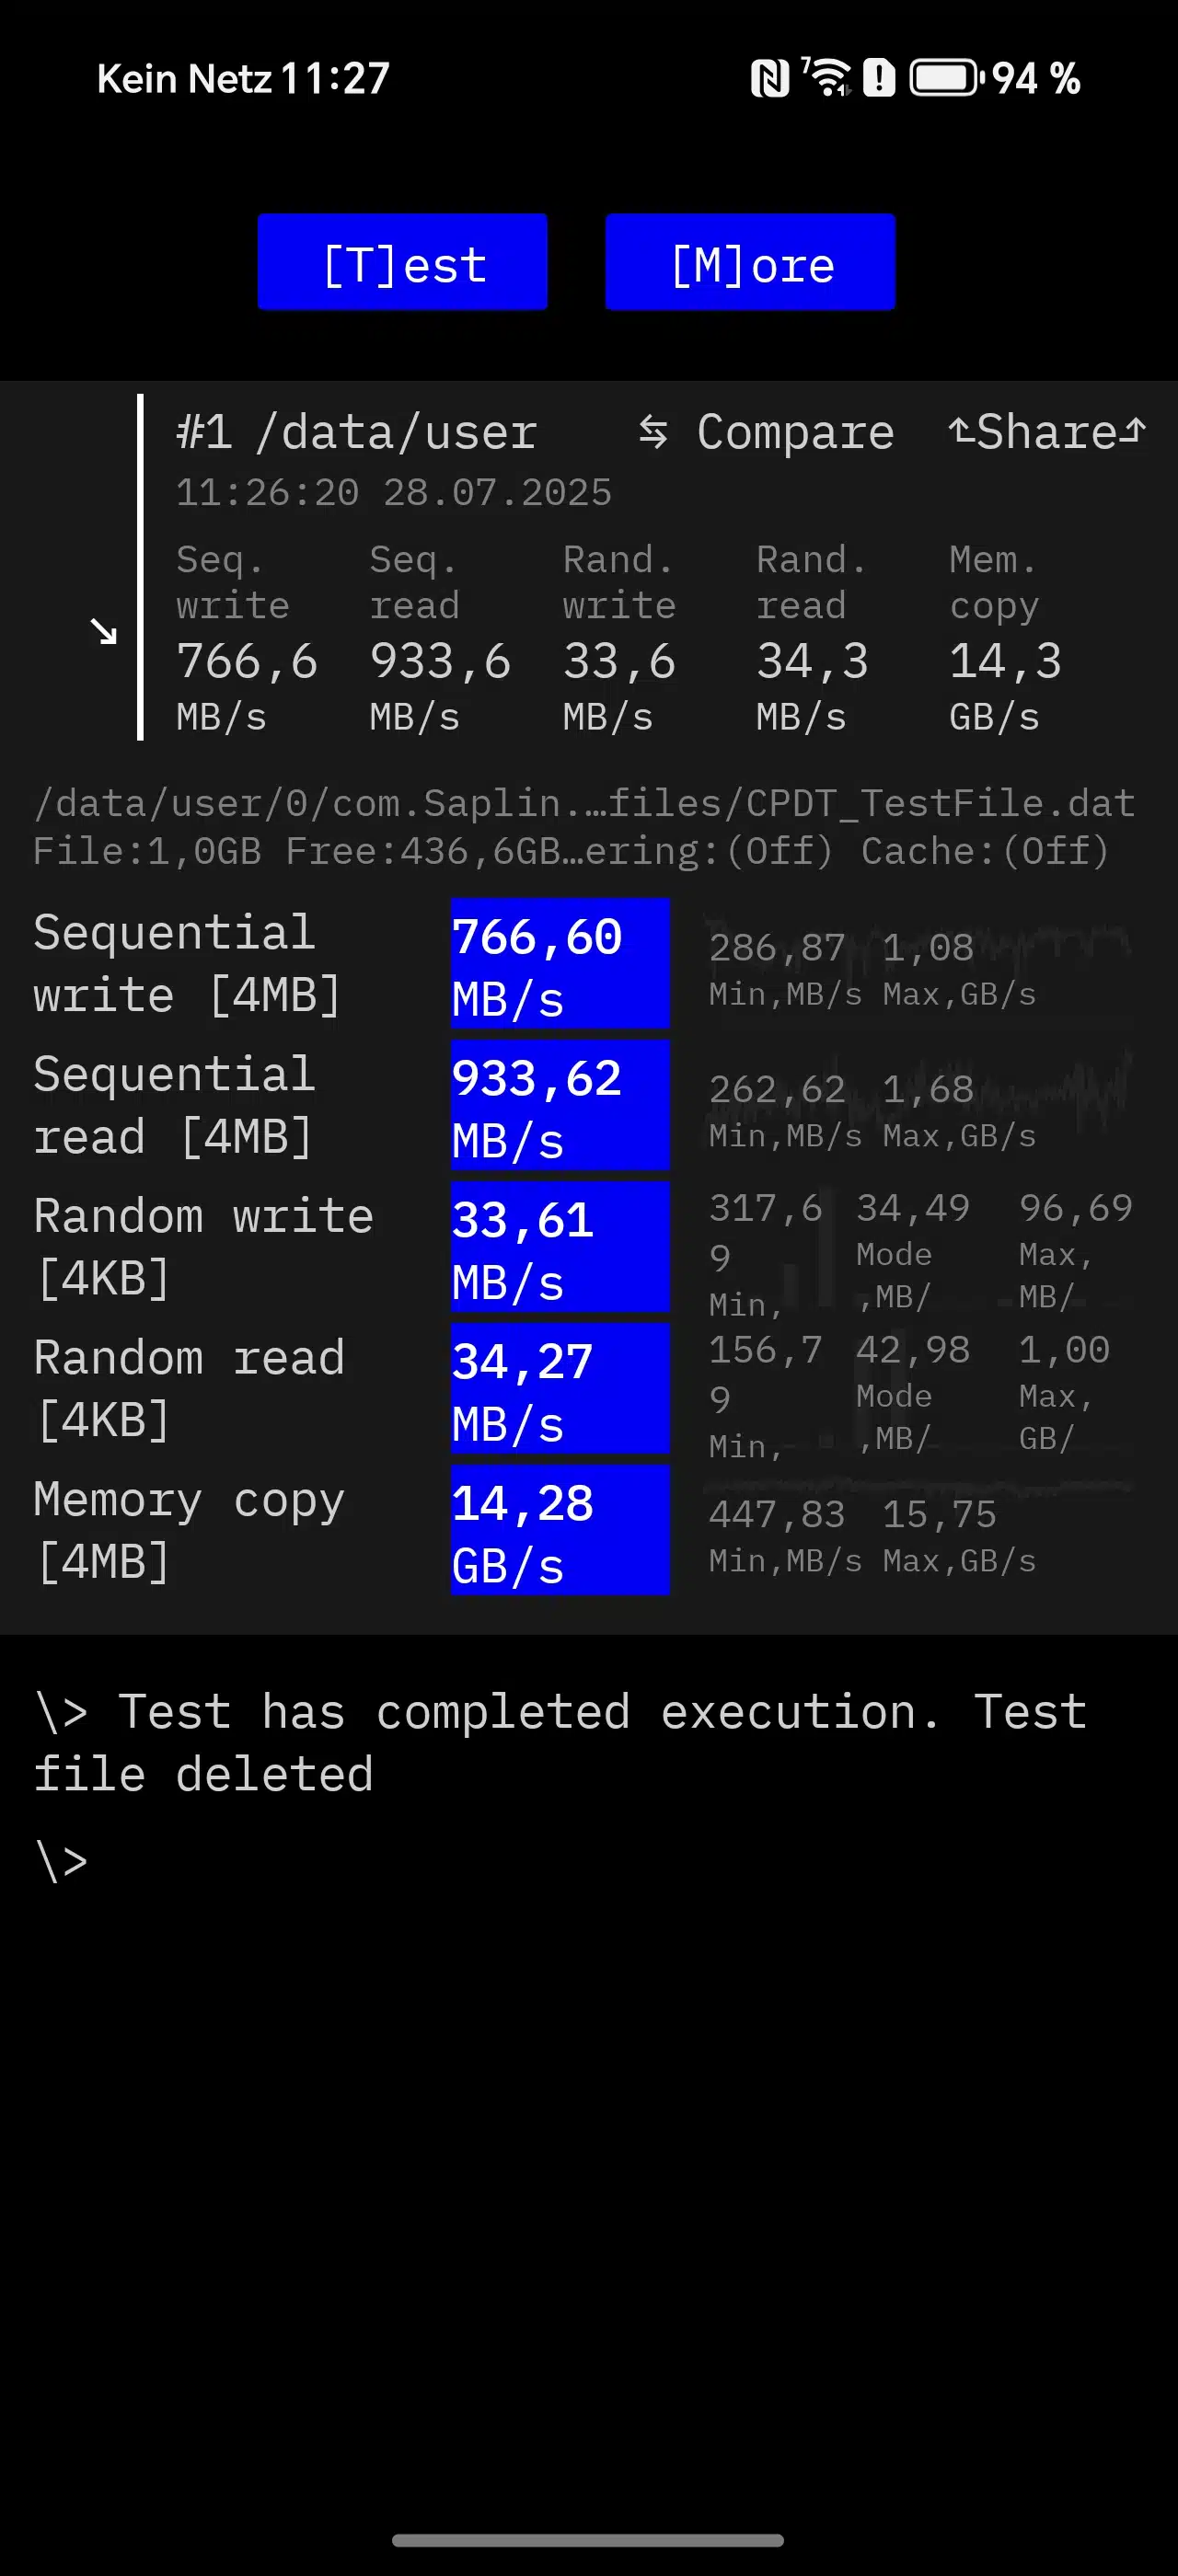Click the Random write 33,61 MB/s bar
Image resolution: width=1178 pixels, height=2576 pixels.
tap(560, 1247)
